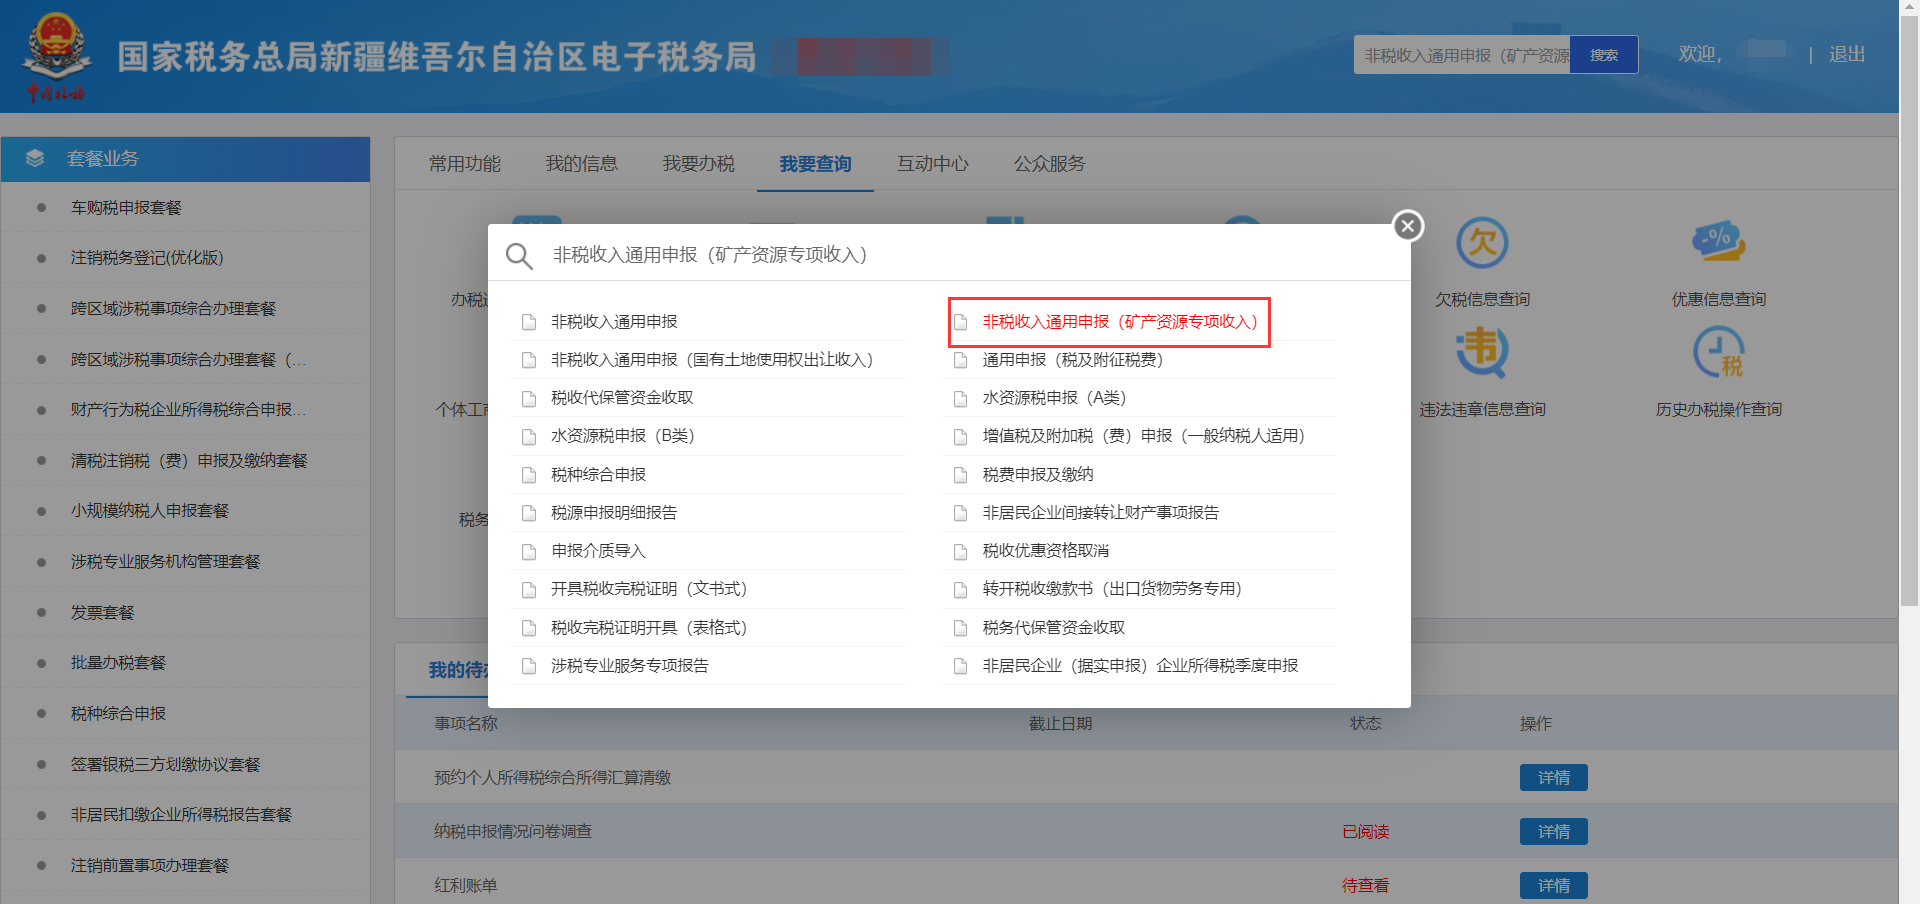The width and height of the screenshot is (1920, 904).
Task: Open 通用申报（税及附征税费）result
Action: [x=1073, y=360]
